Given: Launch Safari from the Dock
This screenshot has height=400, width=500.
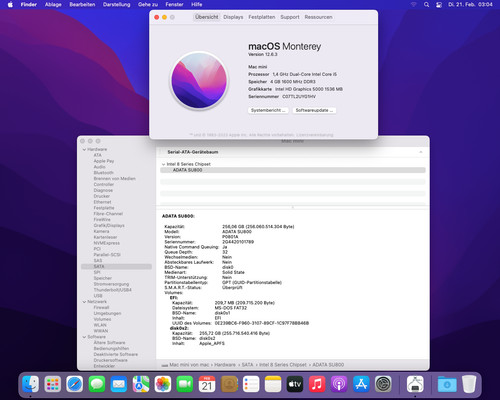Looking at the screenshot, I should click(75, 384).
